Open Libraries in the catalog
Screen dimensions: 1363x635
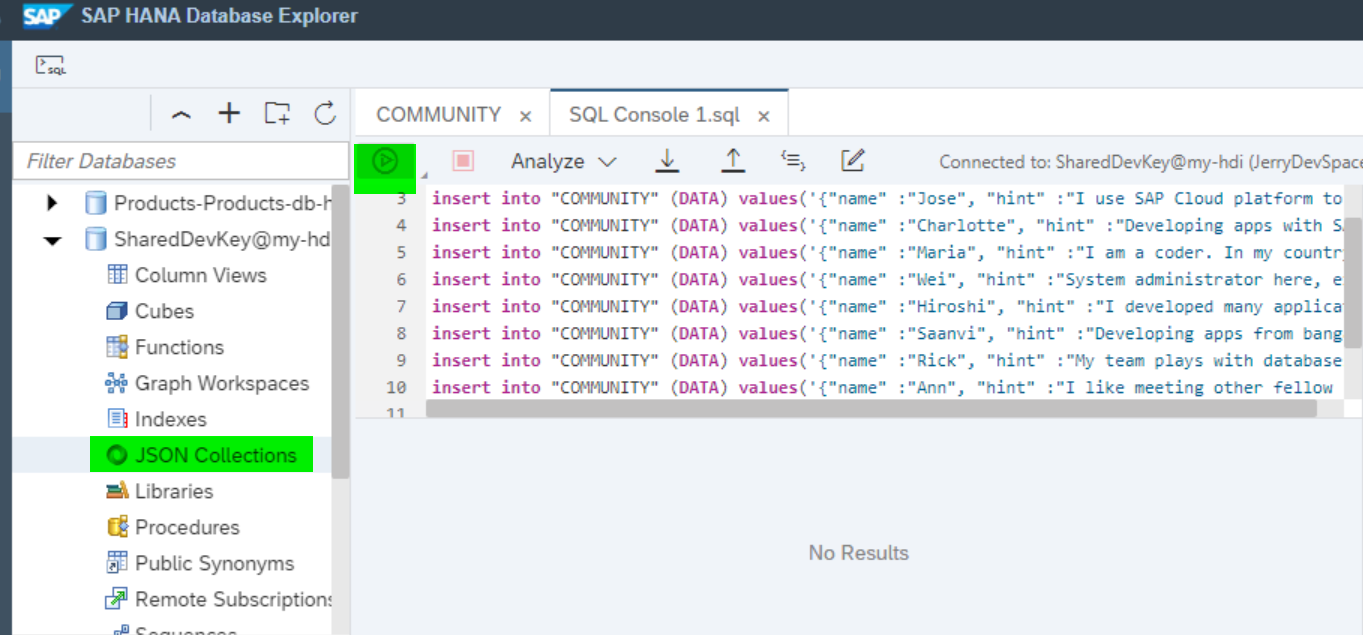(x=175, y=491)
